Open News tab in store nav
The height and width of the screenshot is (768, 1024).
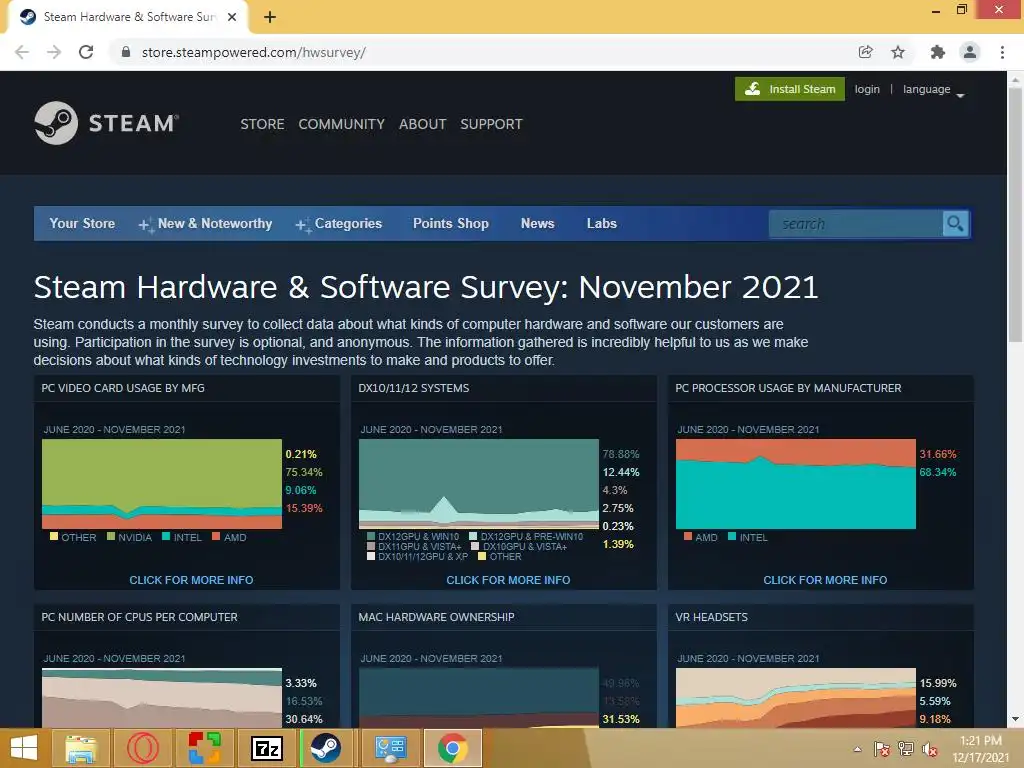(537, 223)
